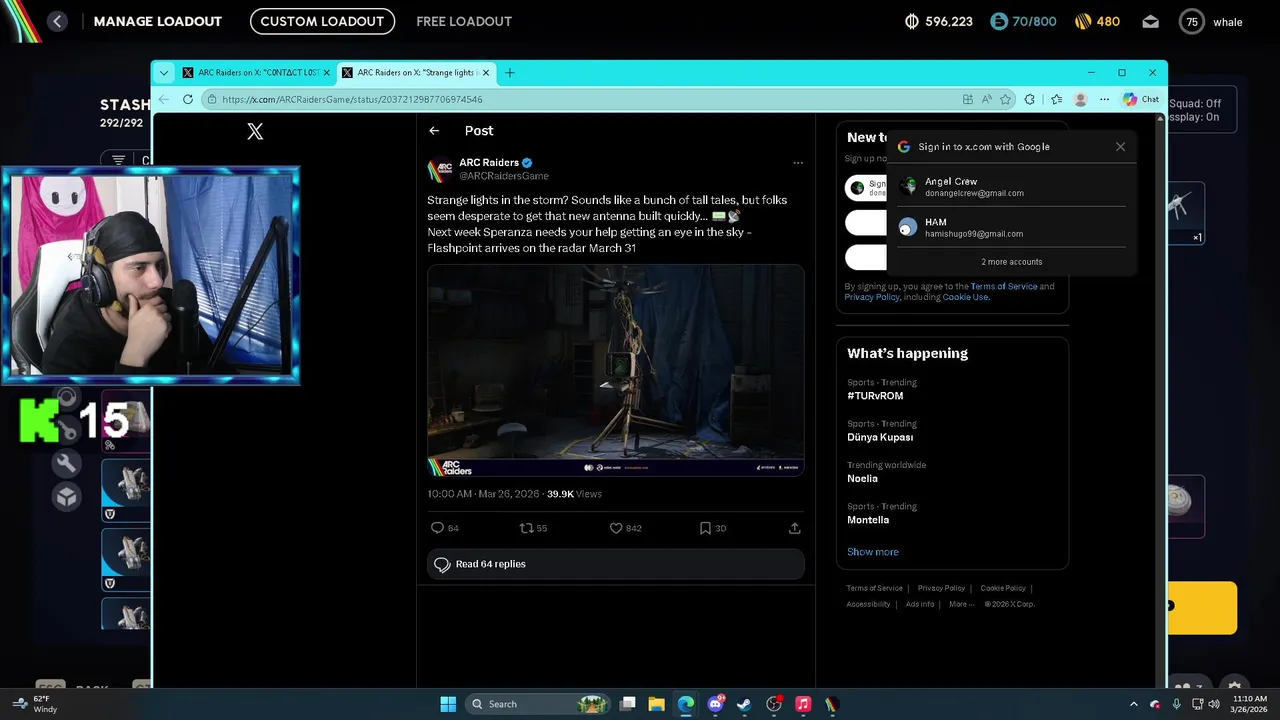The height and width of the screenshot is (720, 1280).
Task: Close the Sign in with Google popup
Action: (x=1120, y=147)
